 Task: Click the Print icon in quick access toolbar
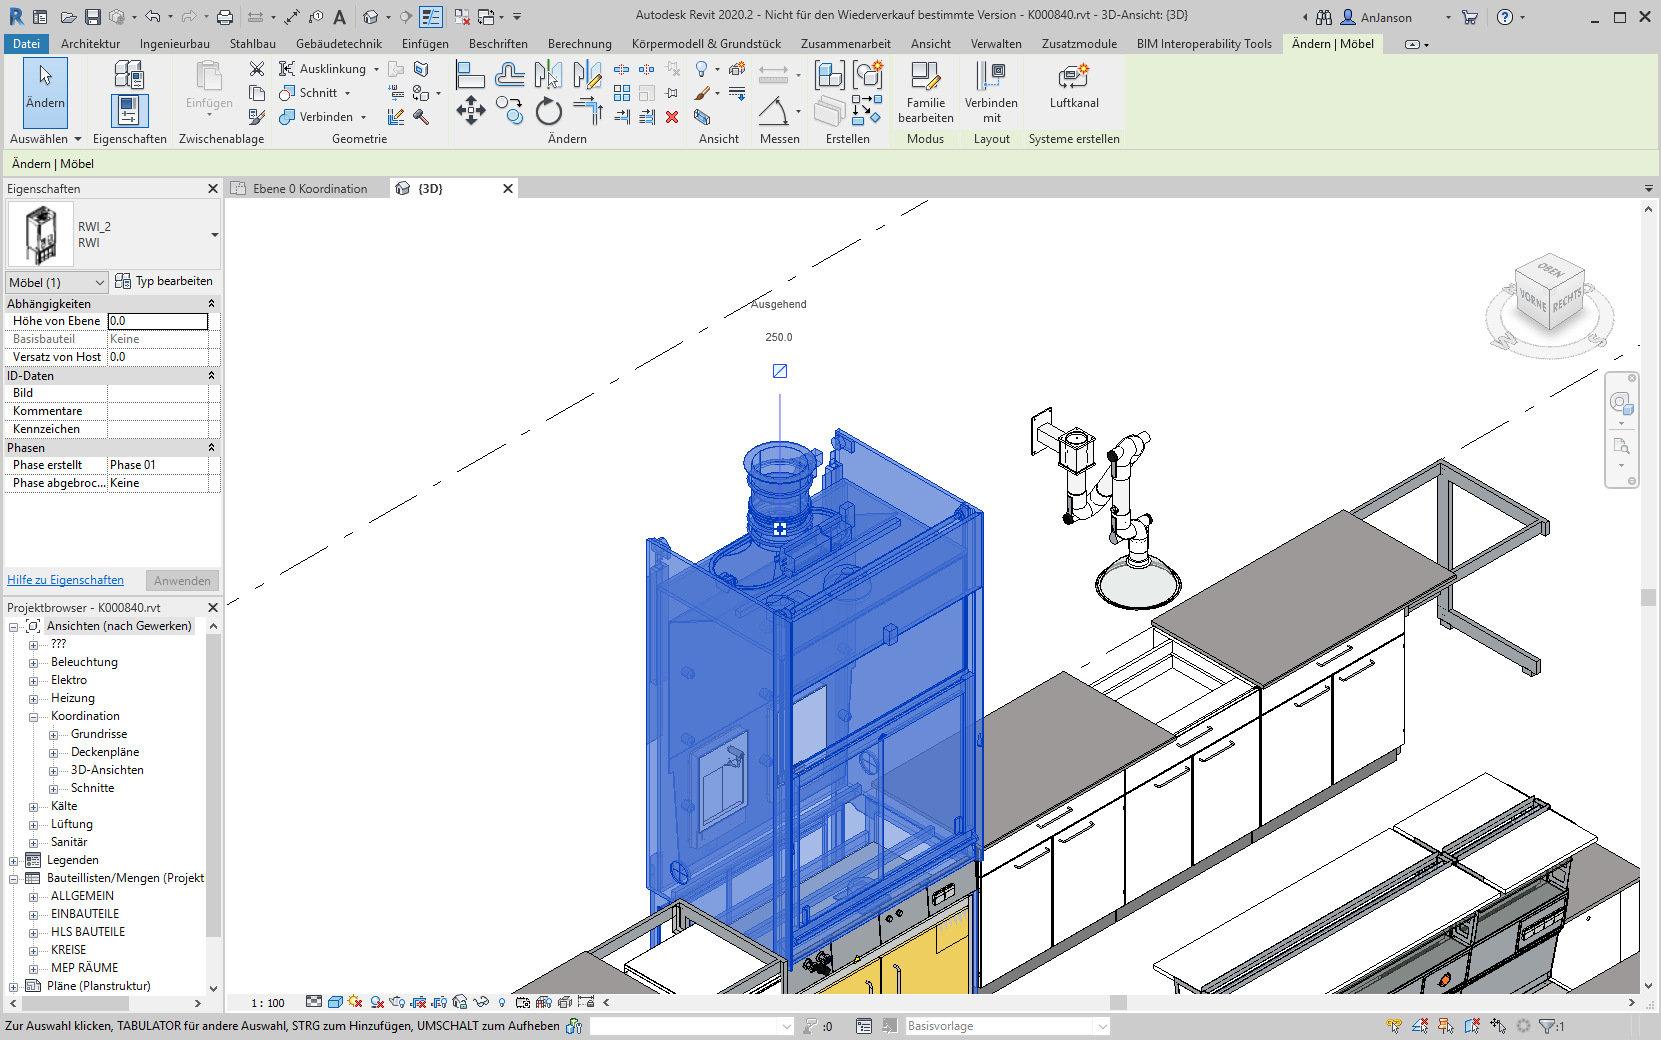coord(225,17)
